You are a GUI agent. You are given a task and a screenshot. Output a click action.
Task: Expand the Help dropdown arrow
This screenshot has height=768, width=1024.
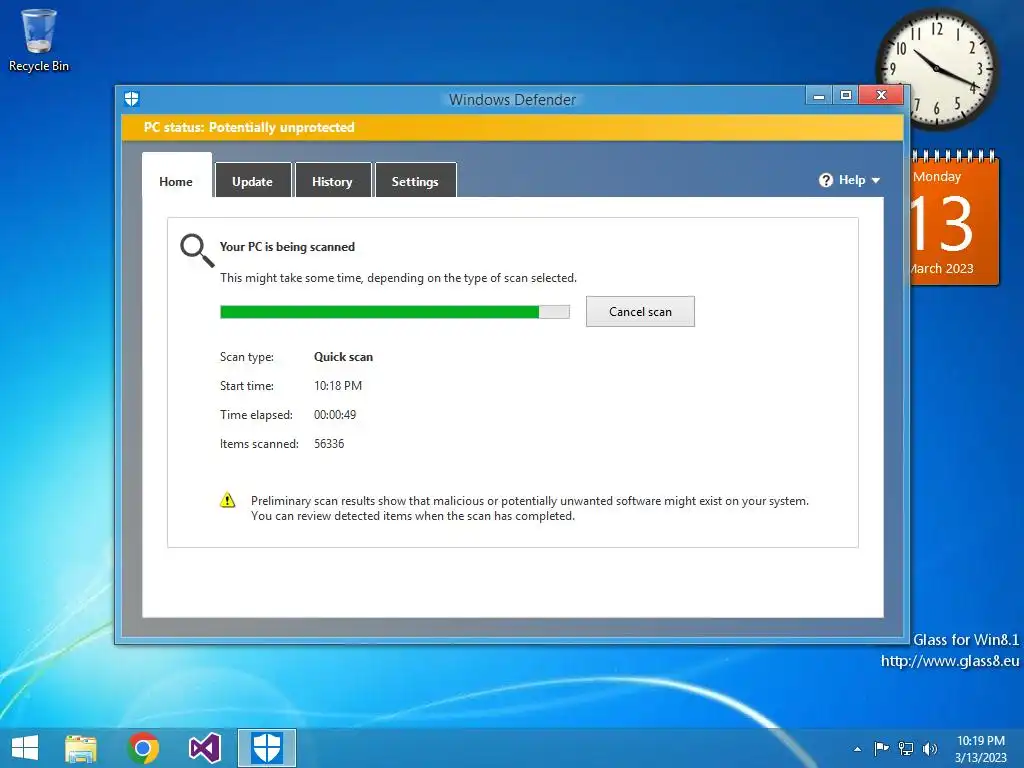pos(876,180)
